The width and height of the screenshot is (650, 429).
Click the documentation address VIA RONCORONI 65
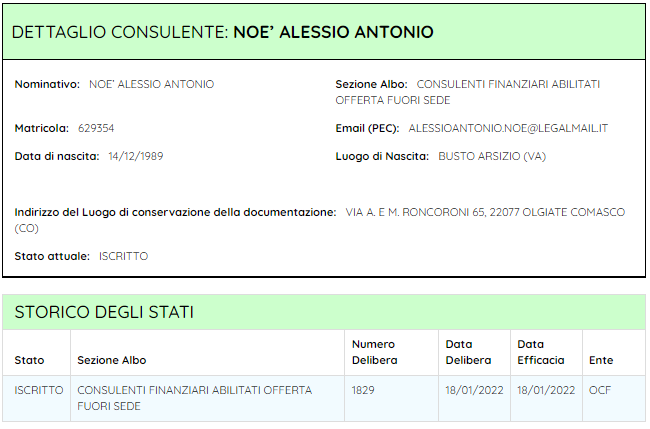[320, 220]
